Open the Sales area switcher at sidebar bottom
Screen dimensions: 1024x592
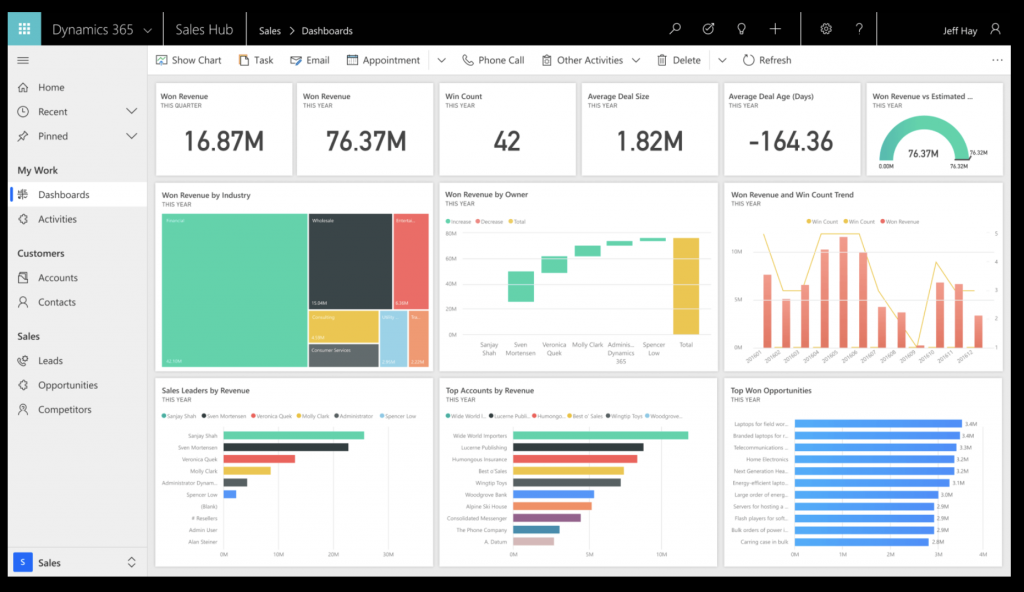coord(77,563)
